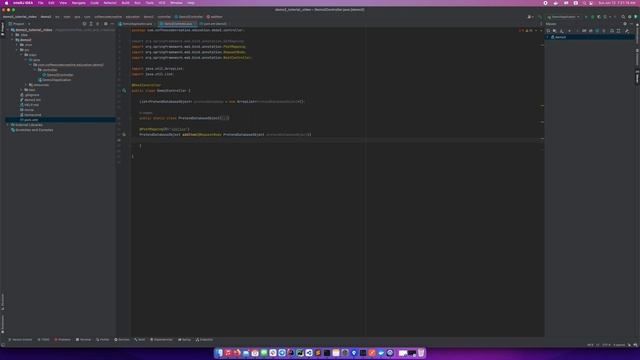The image size is (640, 360).
Task: Select DemoController in project tree
Action: 60,75
